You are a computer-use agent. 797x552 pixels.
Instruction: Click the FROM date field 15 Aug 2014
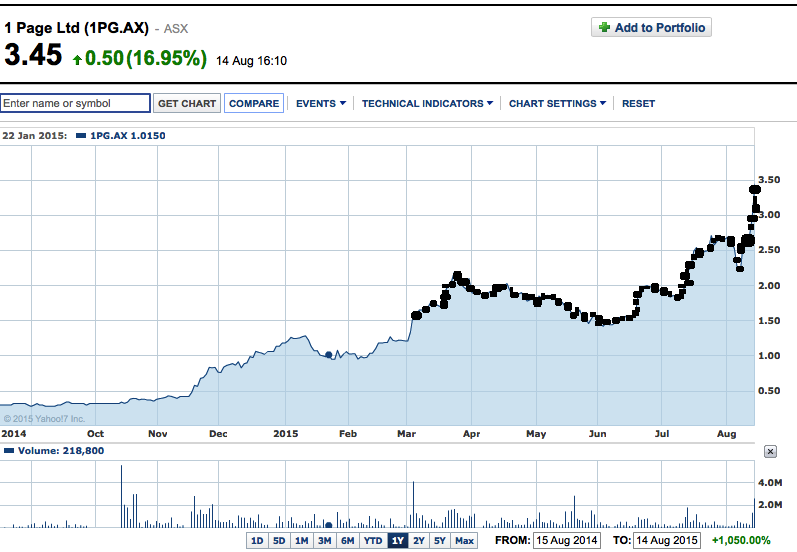[x=566, y=540]
